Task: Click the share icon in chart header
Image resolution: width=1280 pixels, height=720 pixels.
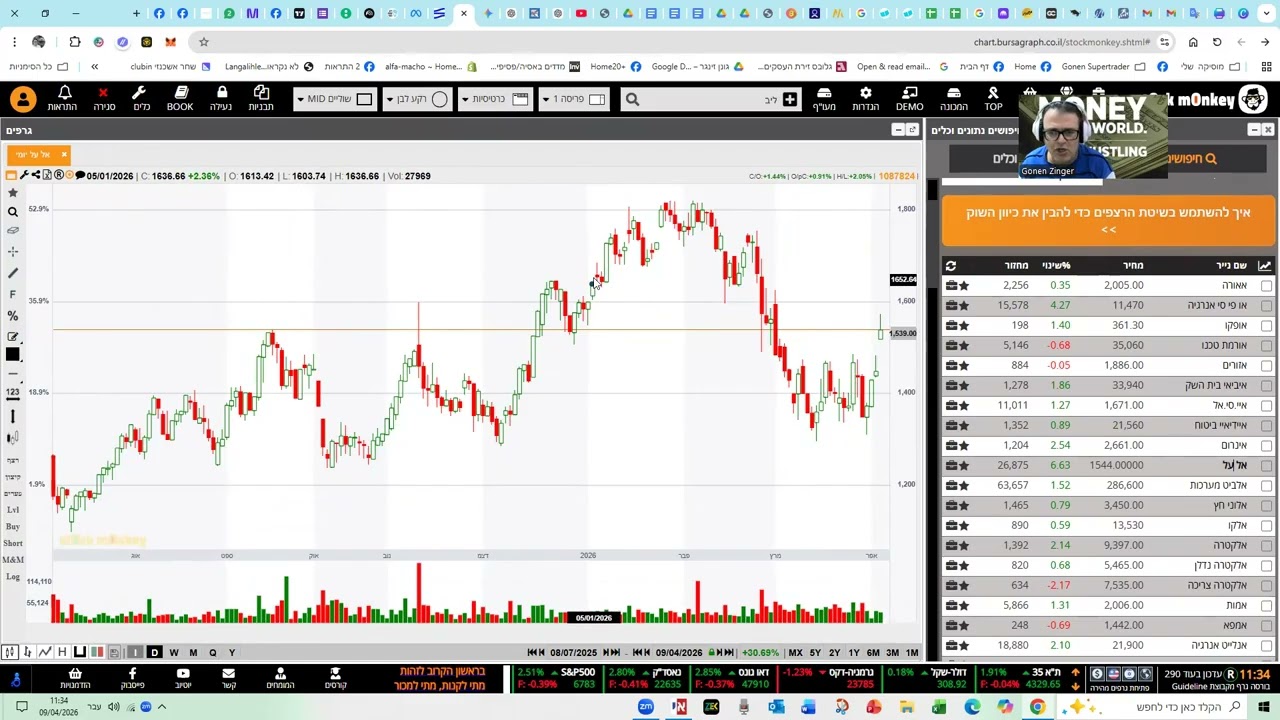Action: click(36, 176)
